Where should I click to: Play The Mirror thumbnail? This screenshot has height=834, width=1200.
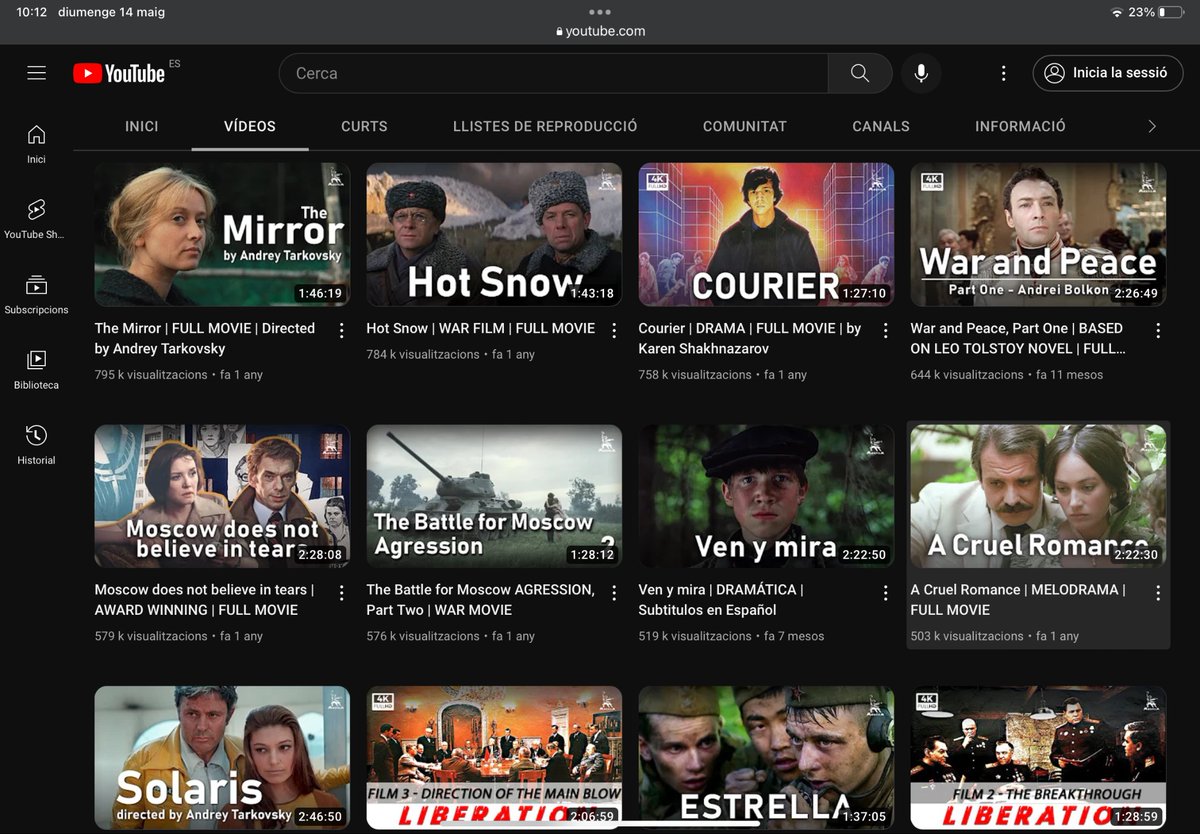(222, 234)
